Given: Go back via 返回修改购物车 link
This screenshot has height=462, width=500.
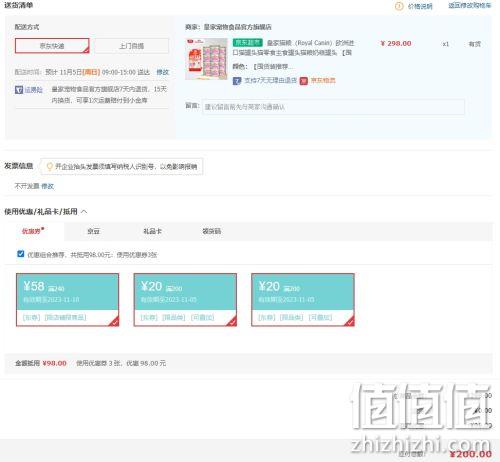Looking at the screenshot, I should 469,6.
